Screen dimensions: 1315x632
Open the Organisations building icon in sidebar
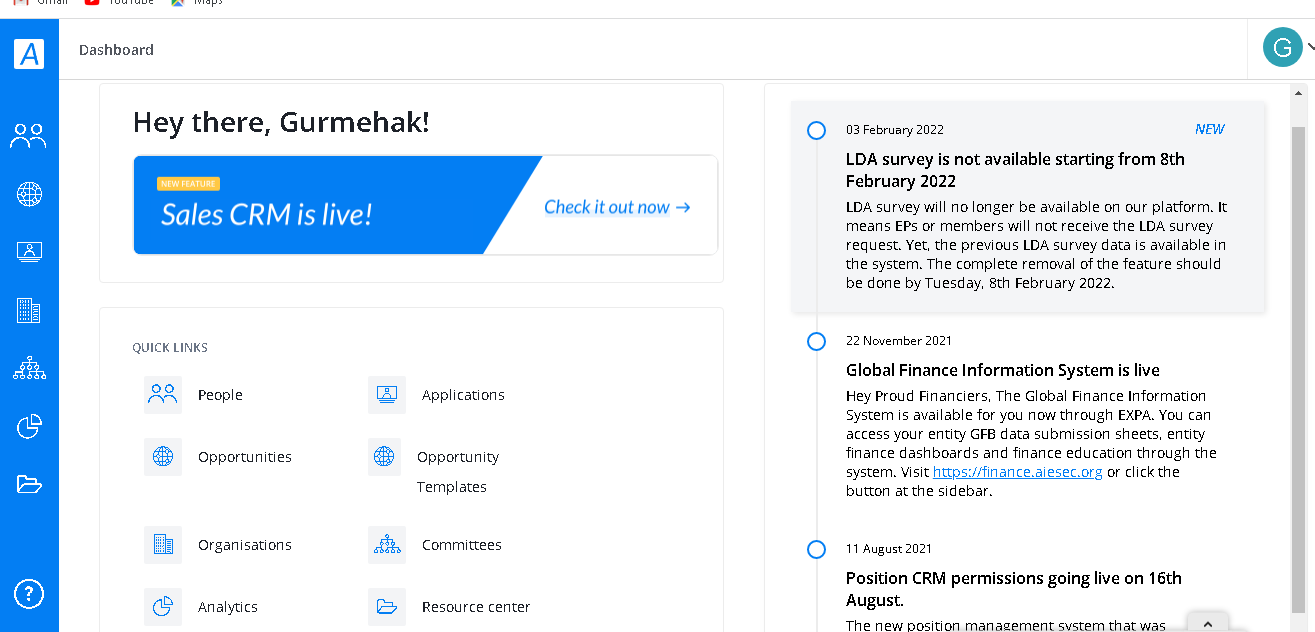pos(29,311)
